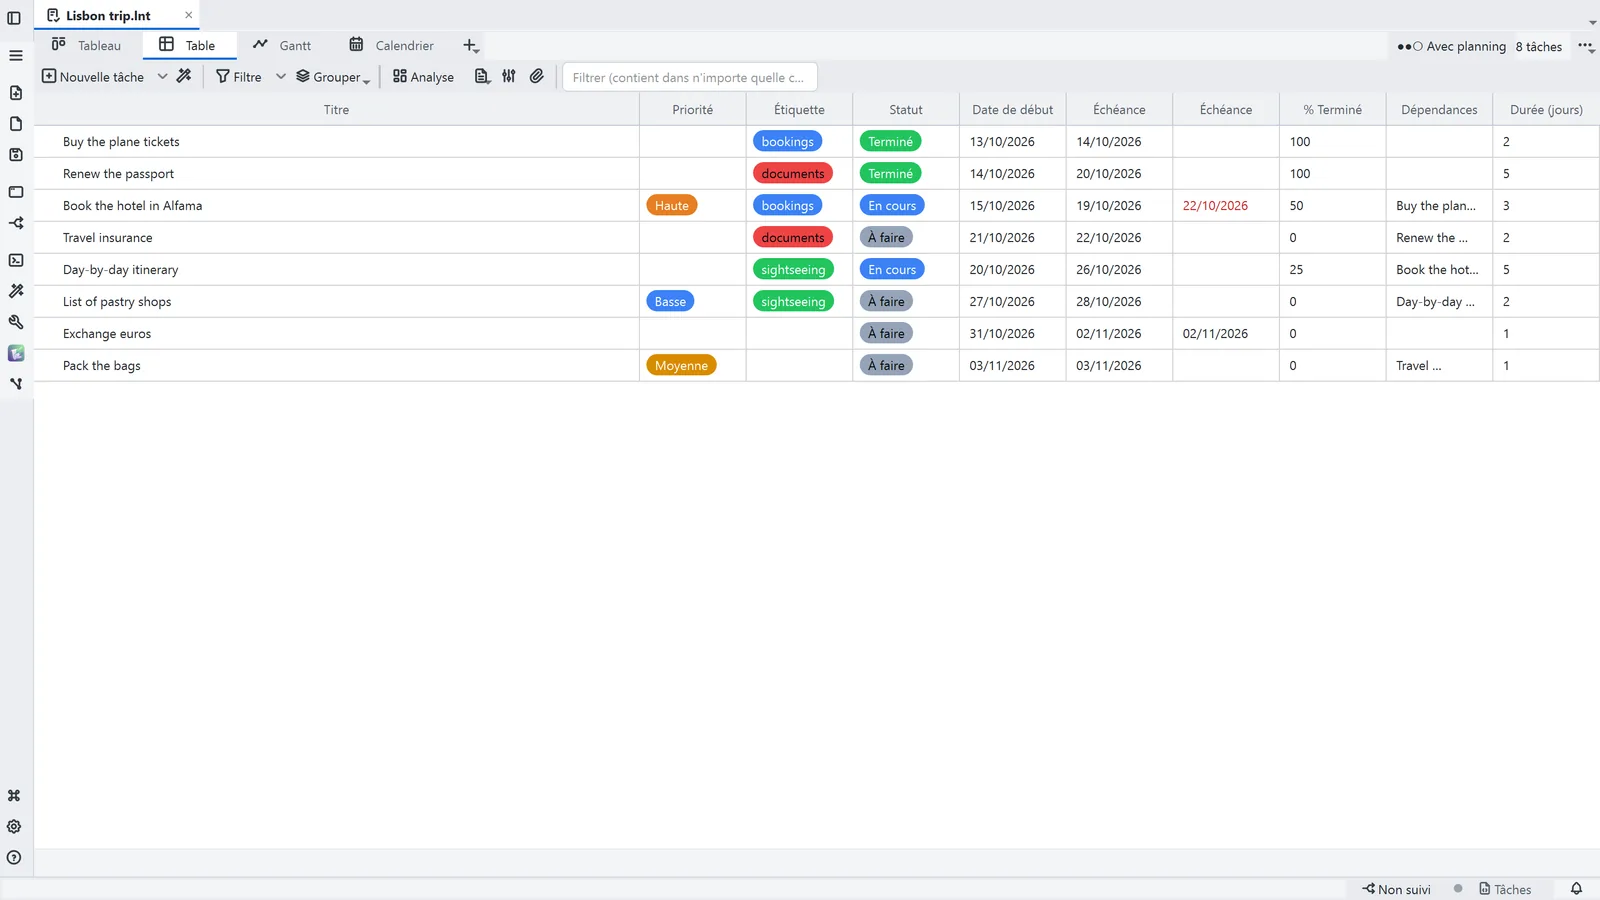Image resolution: width=1600 pixels, height=900 pixels.
Task: Open the help question mark icon
Action: (14, 858)
